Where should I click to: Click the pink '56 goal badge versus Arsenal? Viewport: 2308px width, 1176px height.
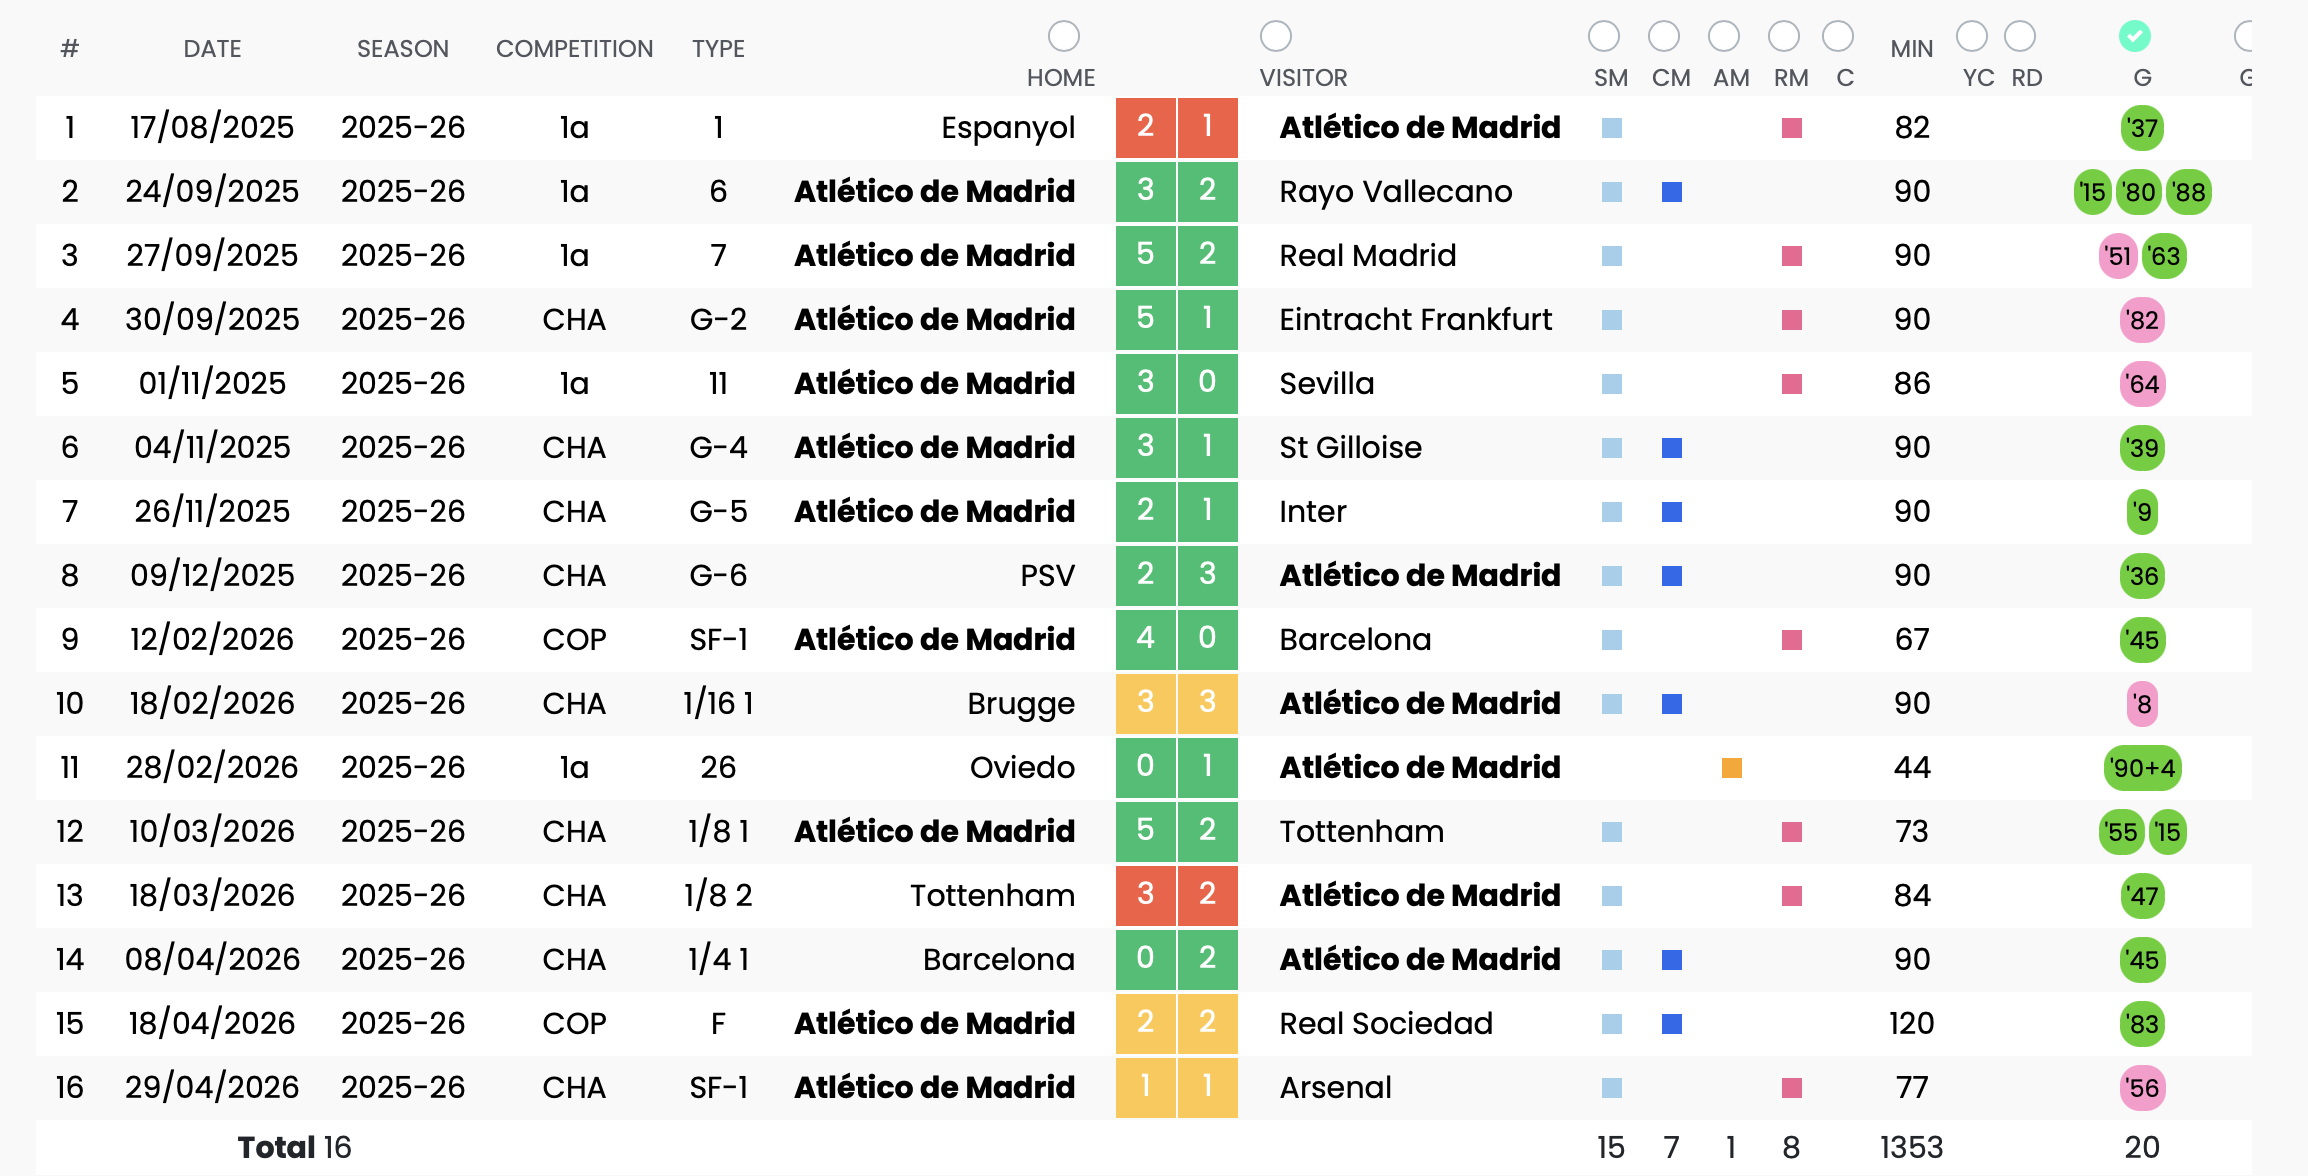(x=2142, y=1088)
